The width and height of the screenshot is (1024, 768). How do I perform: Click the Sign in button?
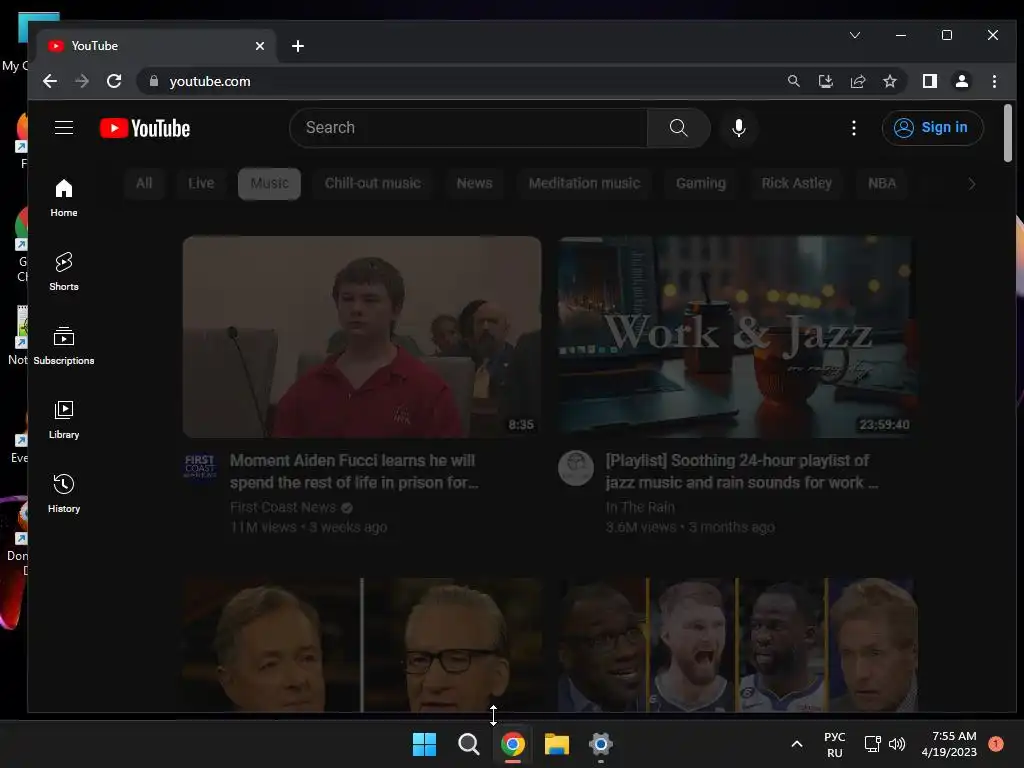[932, 127]
